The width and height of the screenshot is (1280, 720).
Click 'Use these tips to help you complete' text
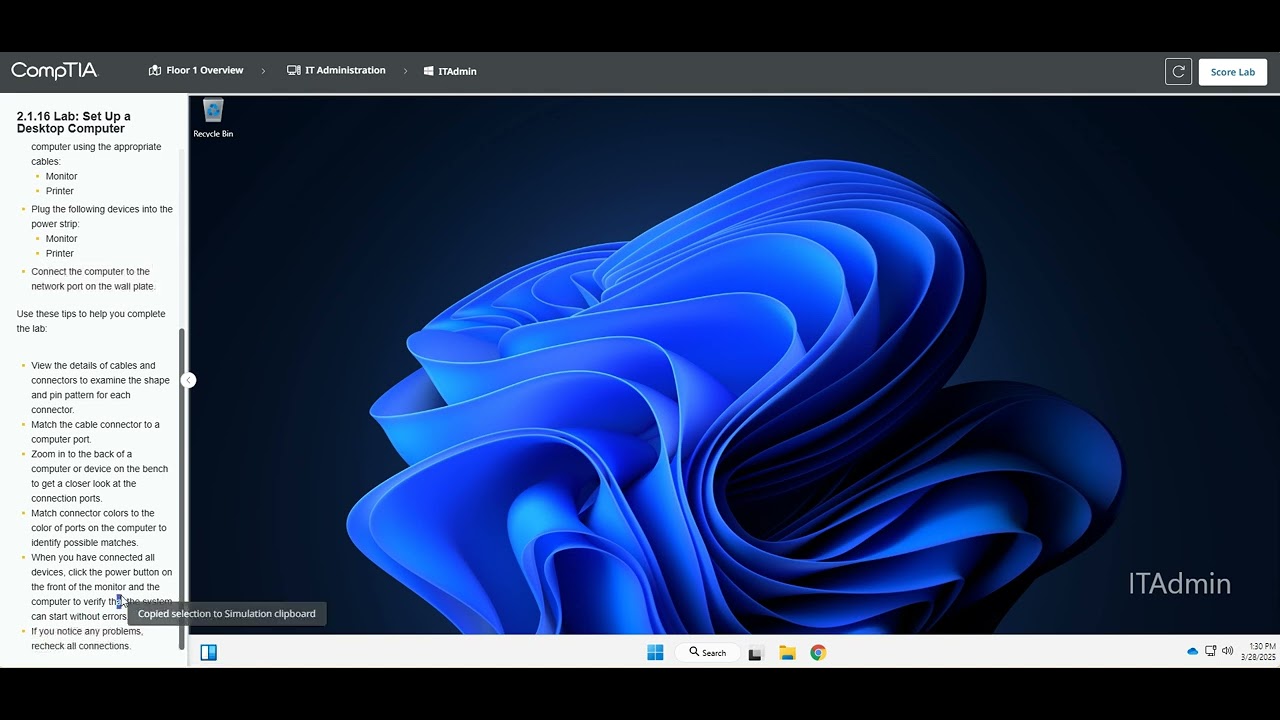91,321
